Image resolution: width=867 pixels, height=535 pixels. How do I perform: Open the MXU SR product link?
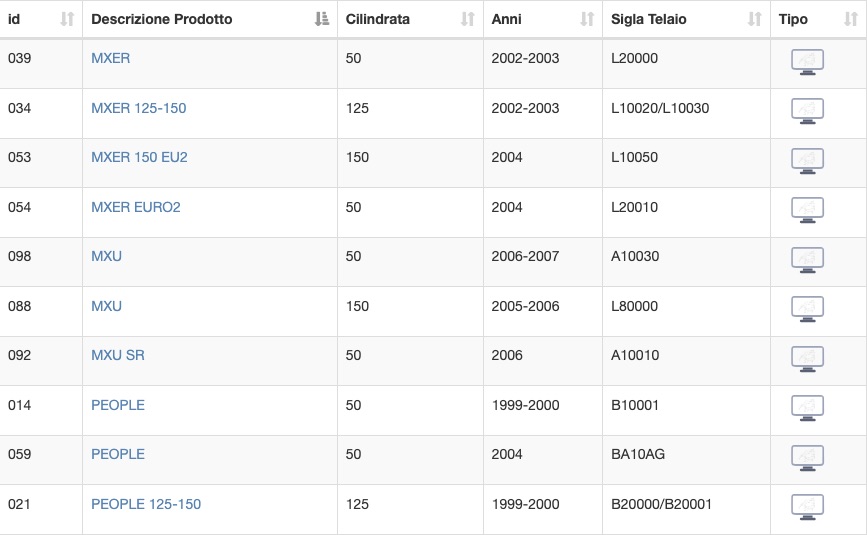click(x=118, y=355)
